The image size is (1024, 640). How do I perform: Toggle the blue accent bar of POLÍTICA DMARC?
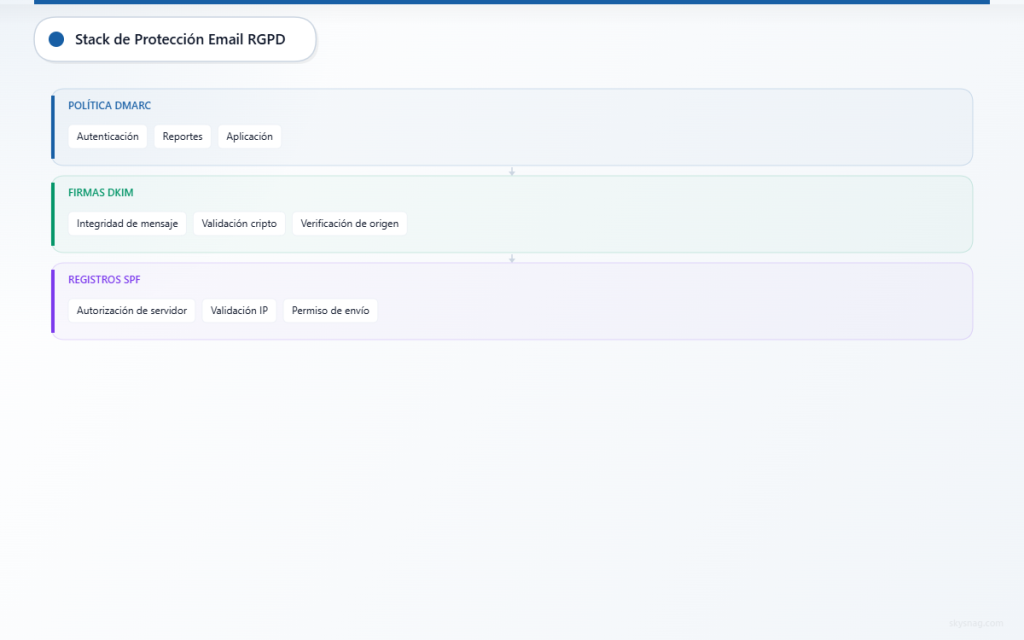click(x=52, y=127)
